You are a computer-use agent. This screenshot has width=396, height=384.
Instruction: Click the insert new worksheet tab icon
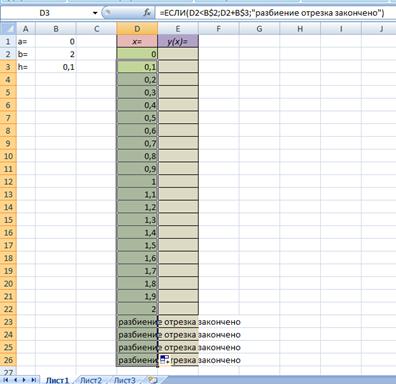pos(152,380)
